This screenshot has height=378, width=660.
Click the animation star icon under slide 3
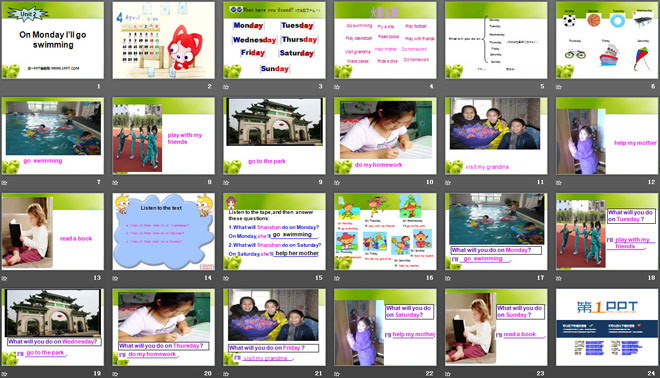click(x=226, y=87)
